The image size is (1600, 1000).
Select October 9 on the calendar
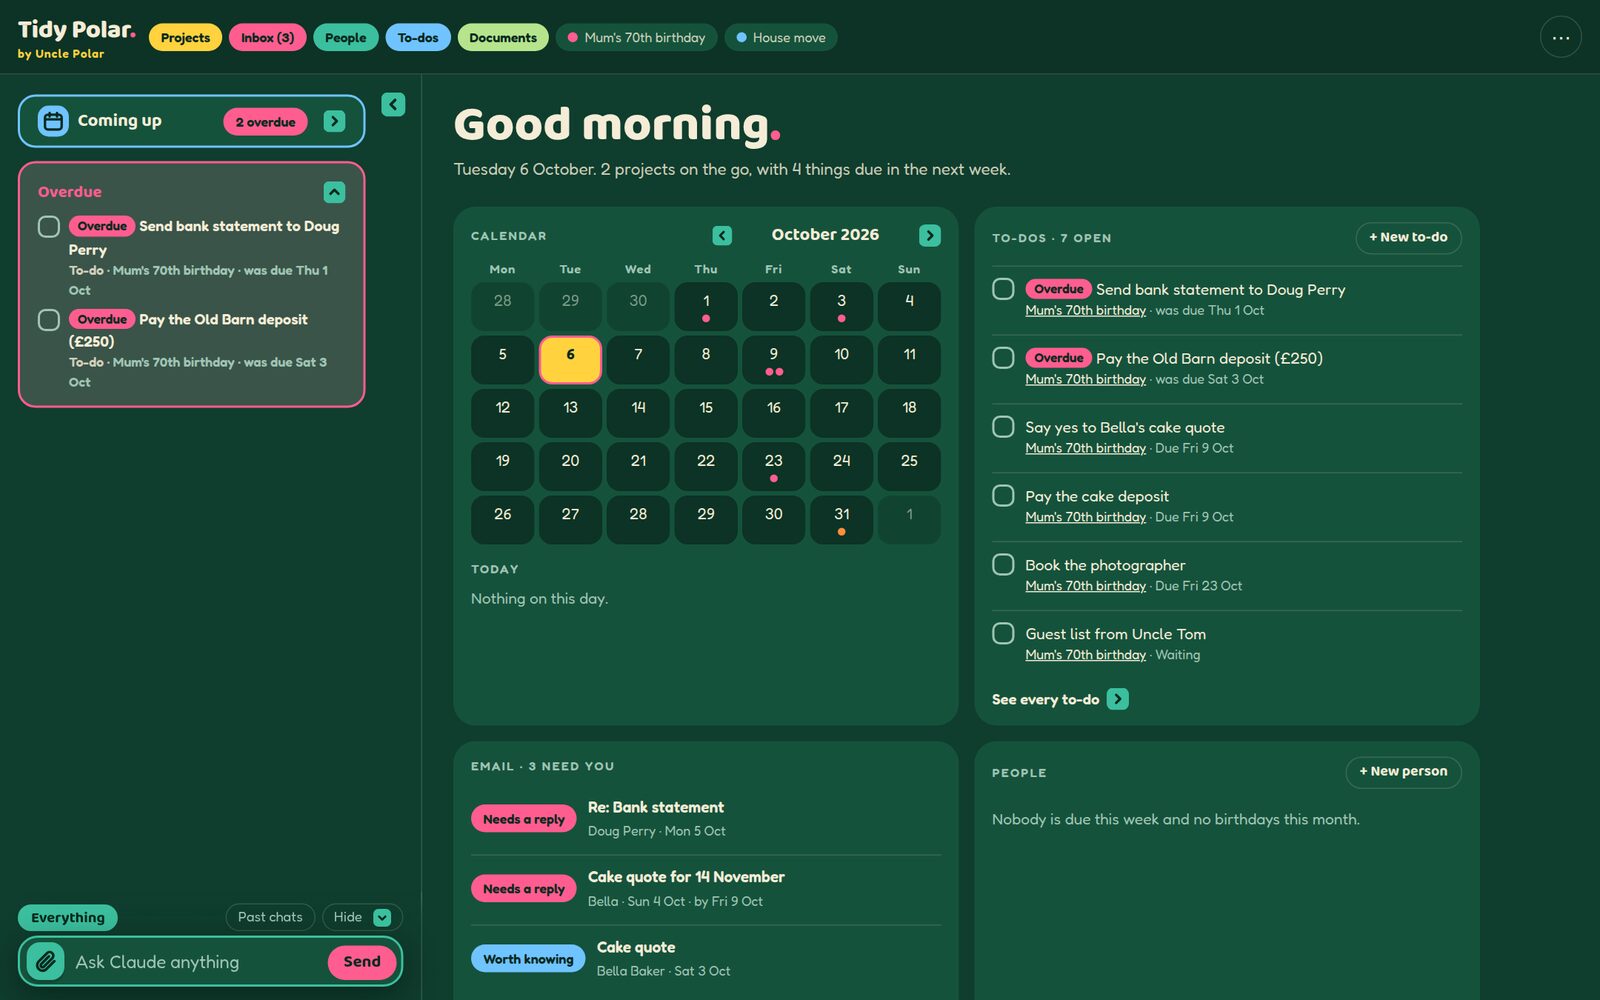(773, 360)
